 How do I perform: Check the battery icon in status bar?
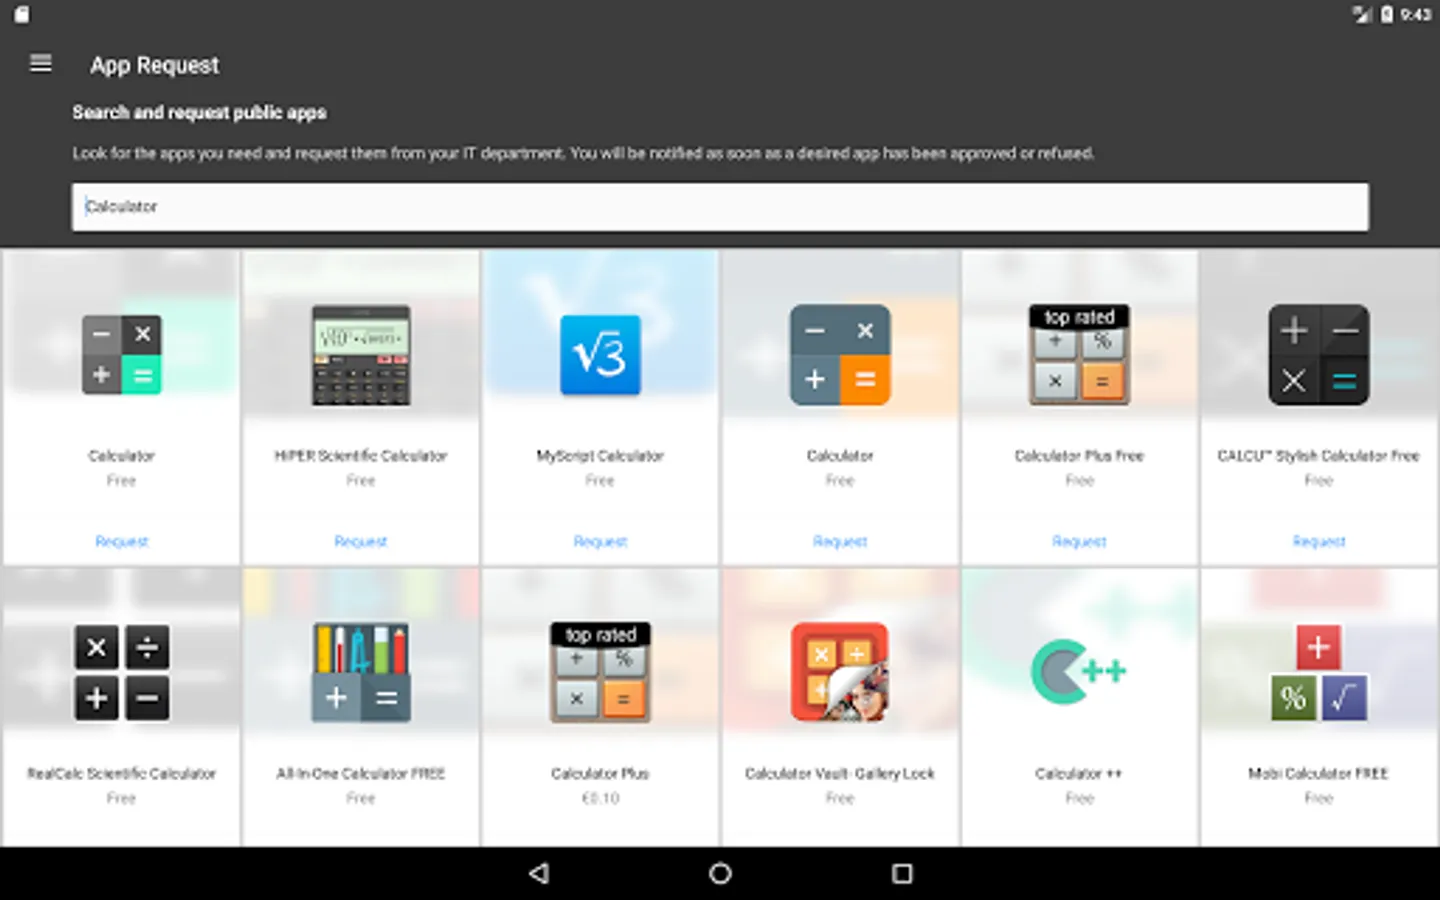1387,14
